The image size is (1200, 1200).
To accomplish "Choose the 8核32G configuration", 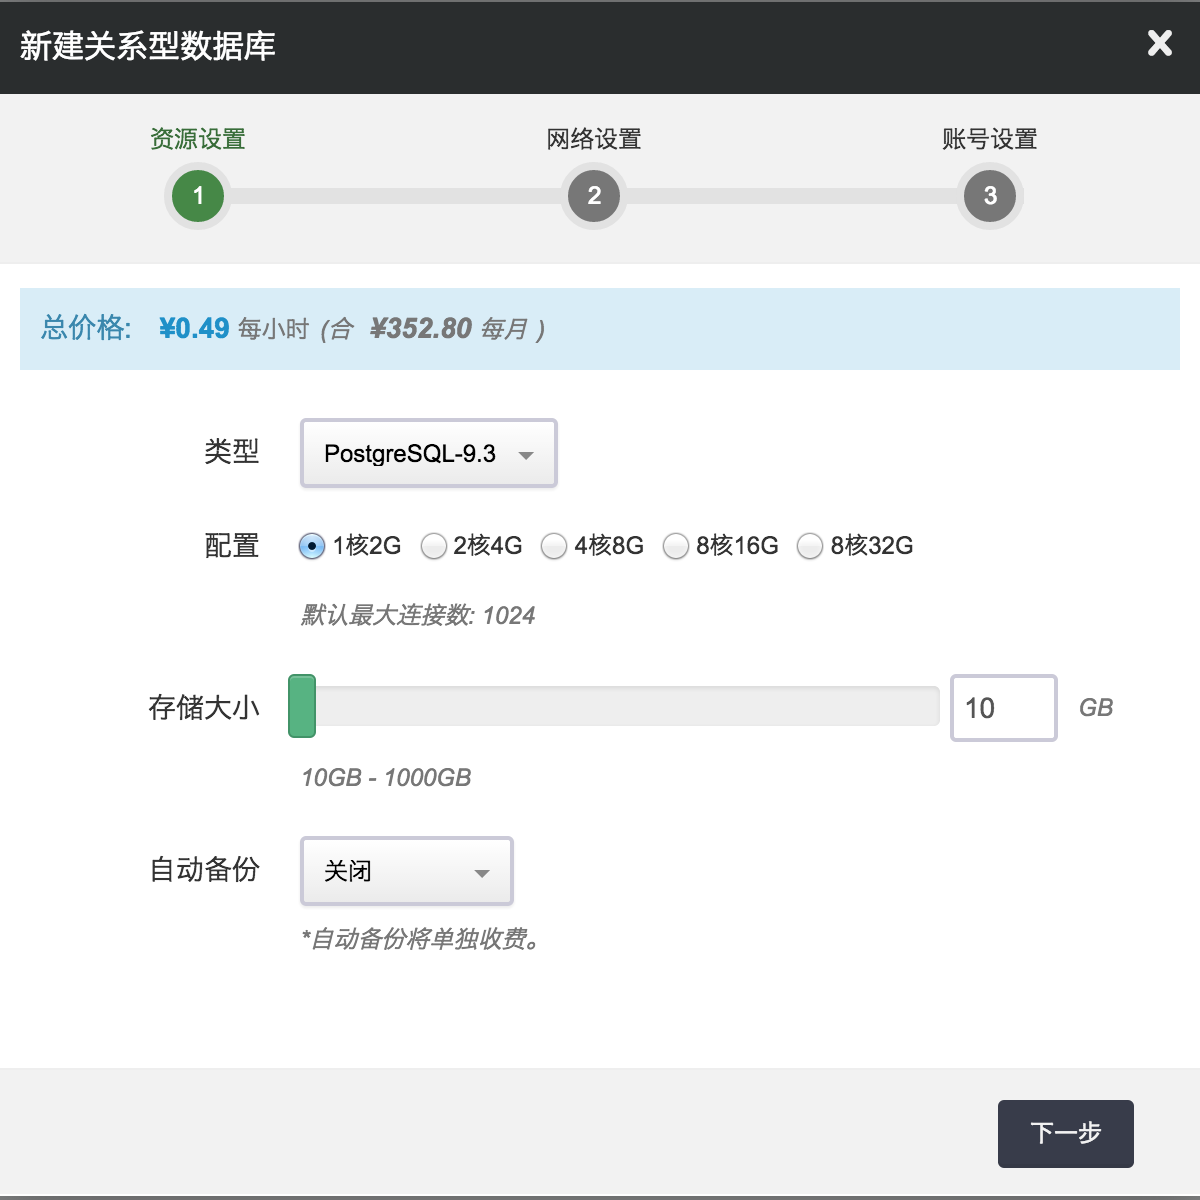I will tap(810, 546).
